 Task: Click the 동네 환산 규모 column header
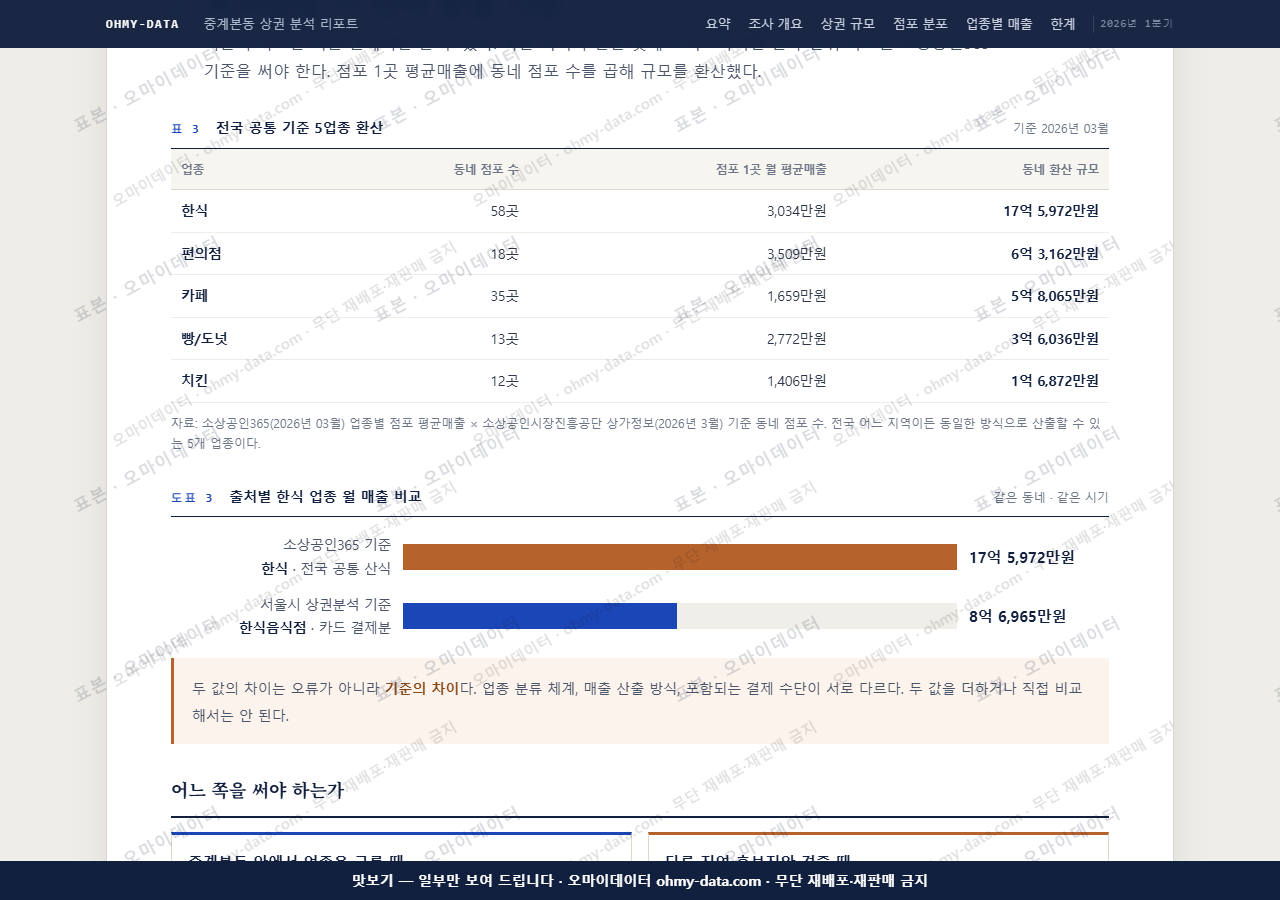[1060, 169]
